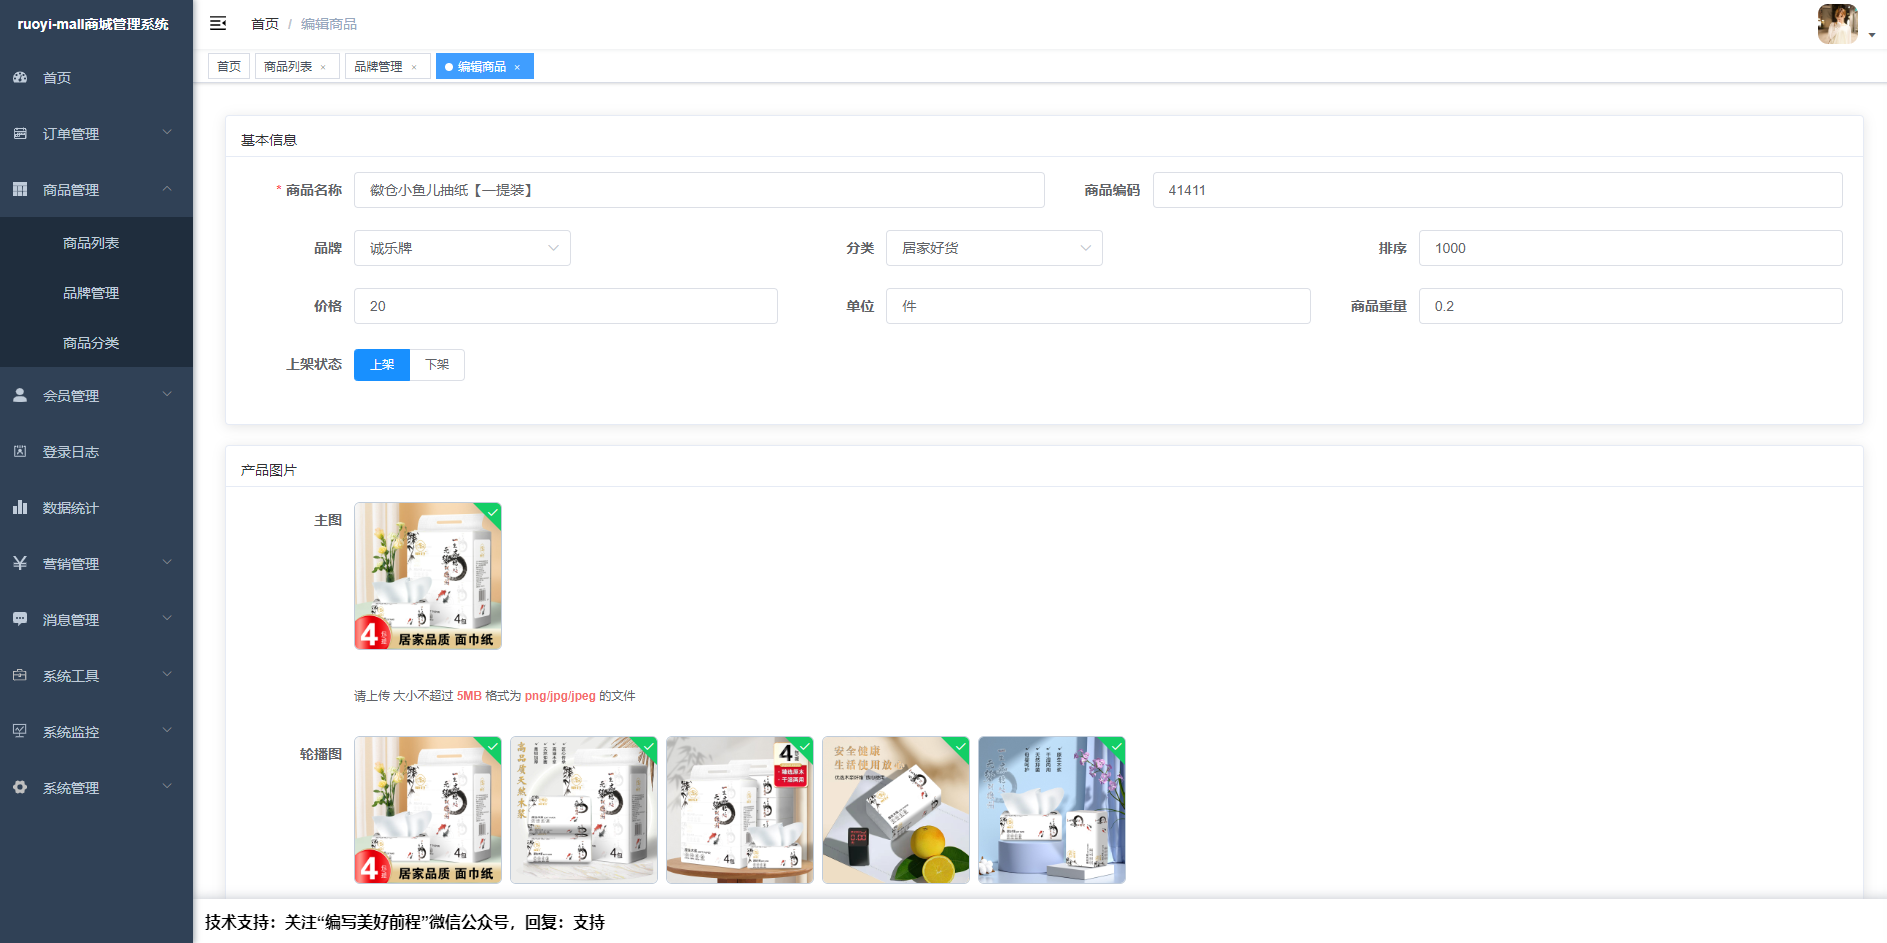The height and width of the screenshot is (943, 1887).
Task: Click the 首页 dashboard icon in sidebar
Action: pyautogui.click(x=20, y=77)
